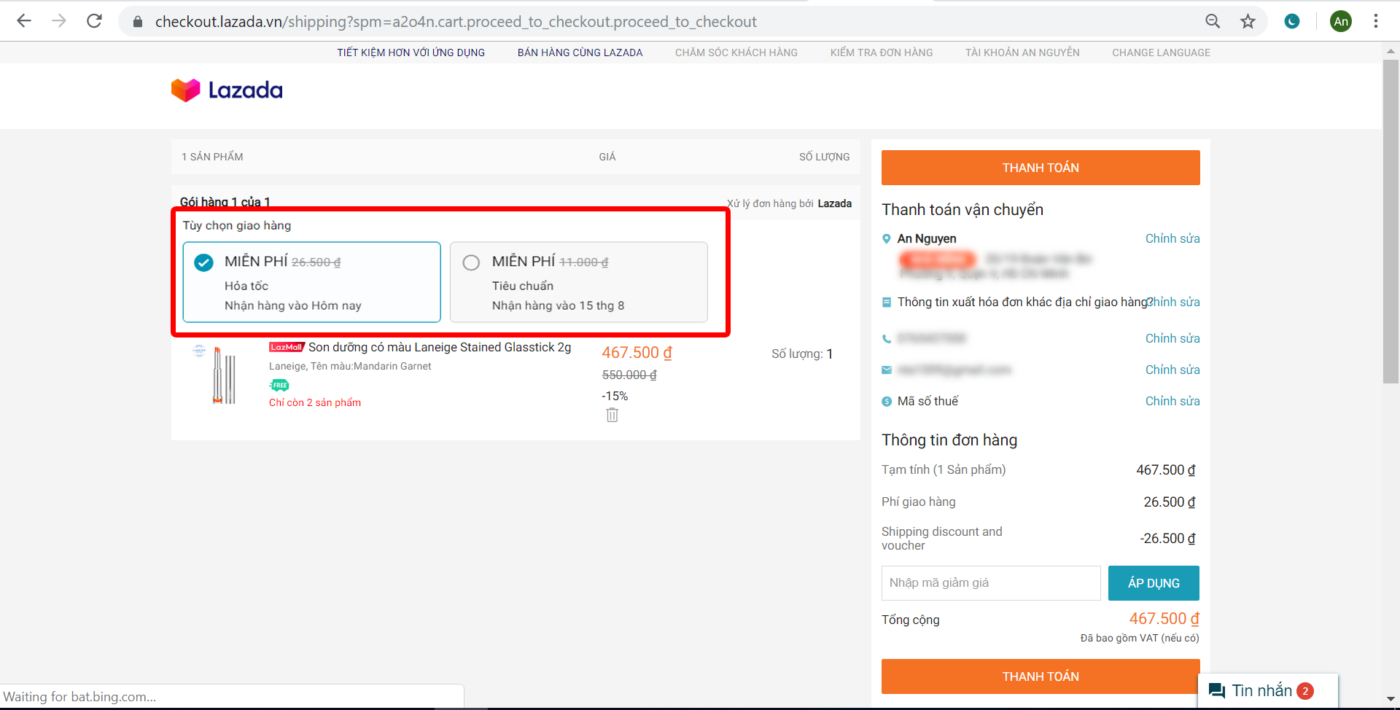
Task: Click the ÁP DỤNG voucher button
Action: [1153, 583]
